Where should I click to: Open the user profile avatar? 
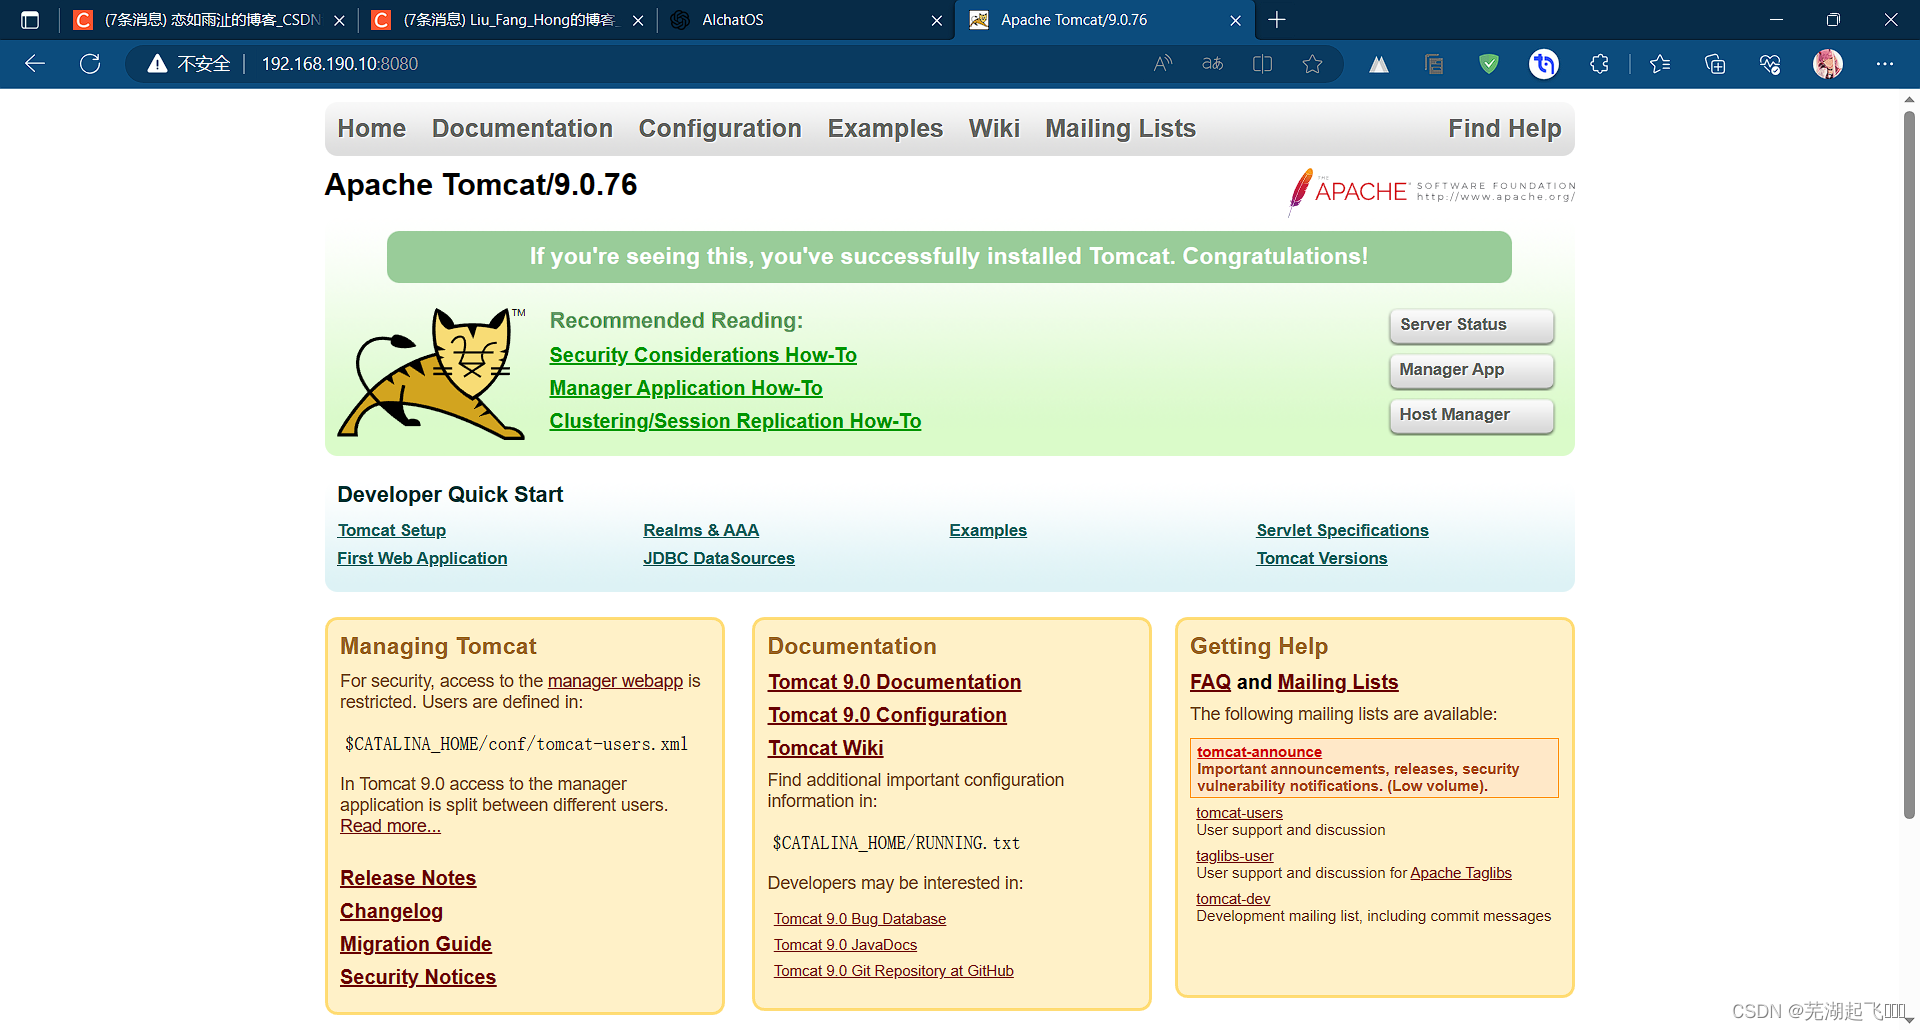coord(1828,64)
